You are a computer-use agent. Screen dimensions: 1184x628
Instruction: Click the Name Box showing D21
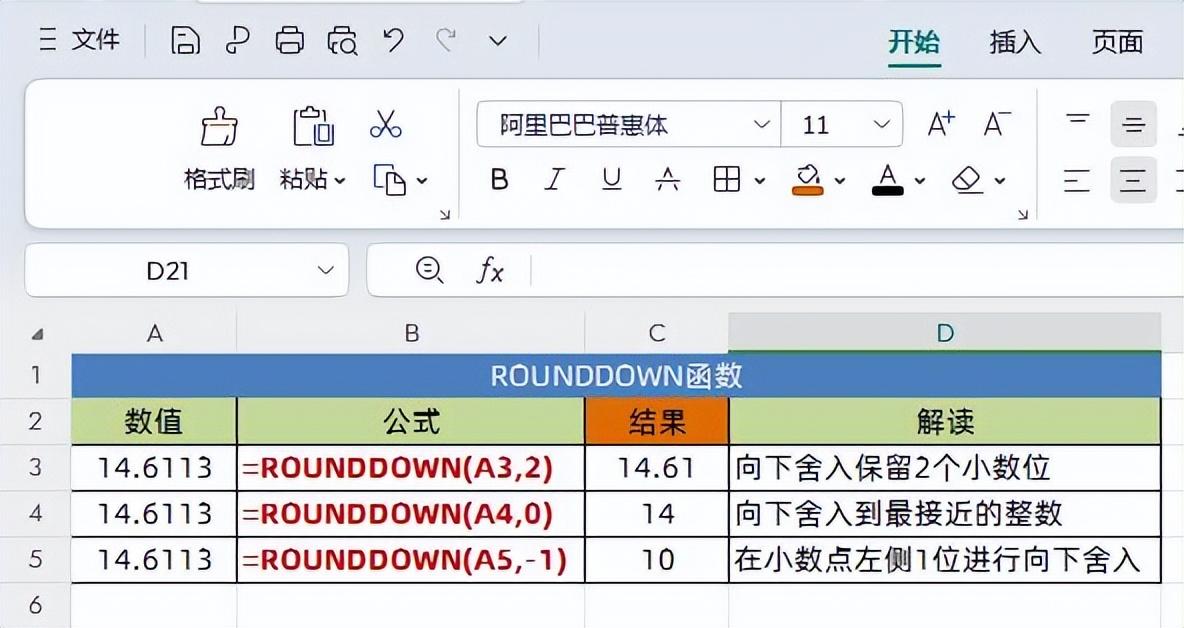click(x=187, y=270)
